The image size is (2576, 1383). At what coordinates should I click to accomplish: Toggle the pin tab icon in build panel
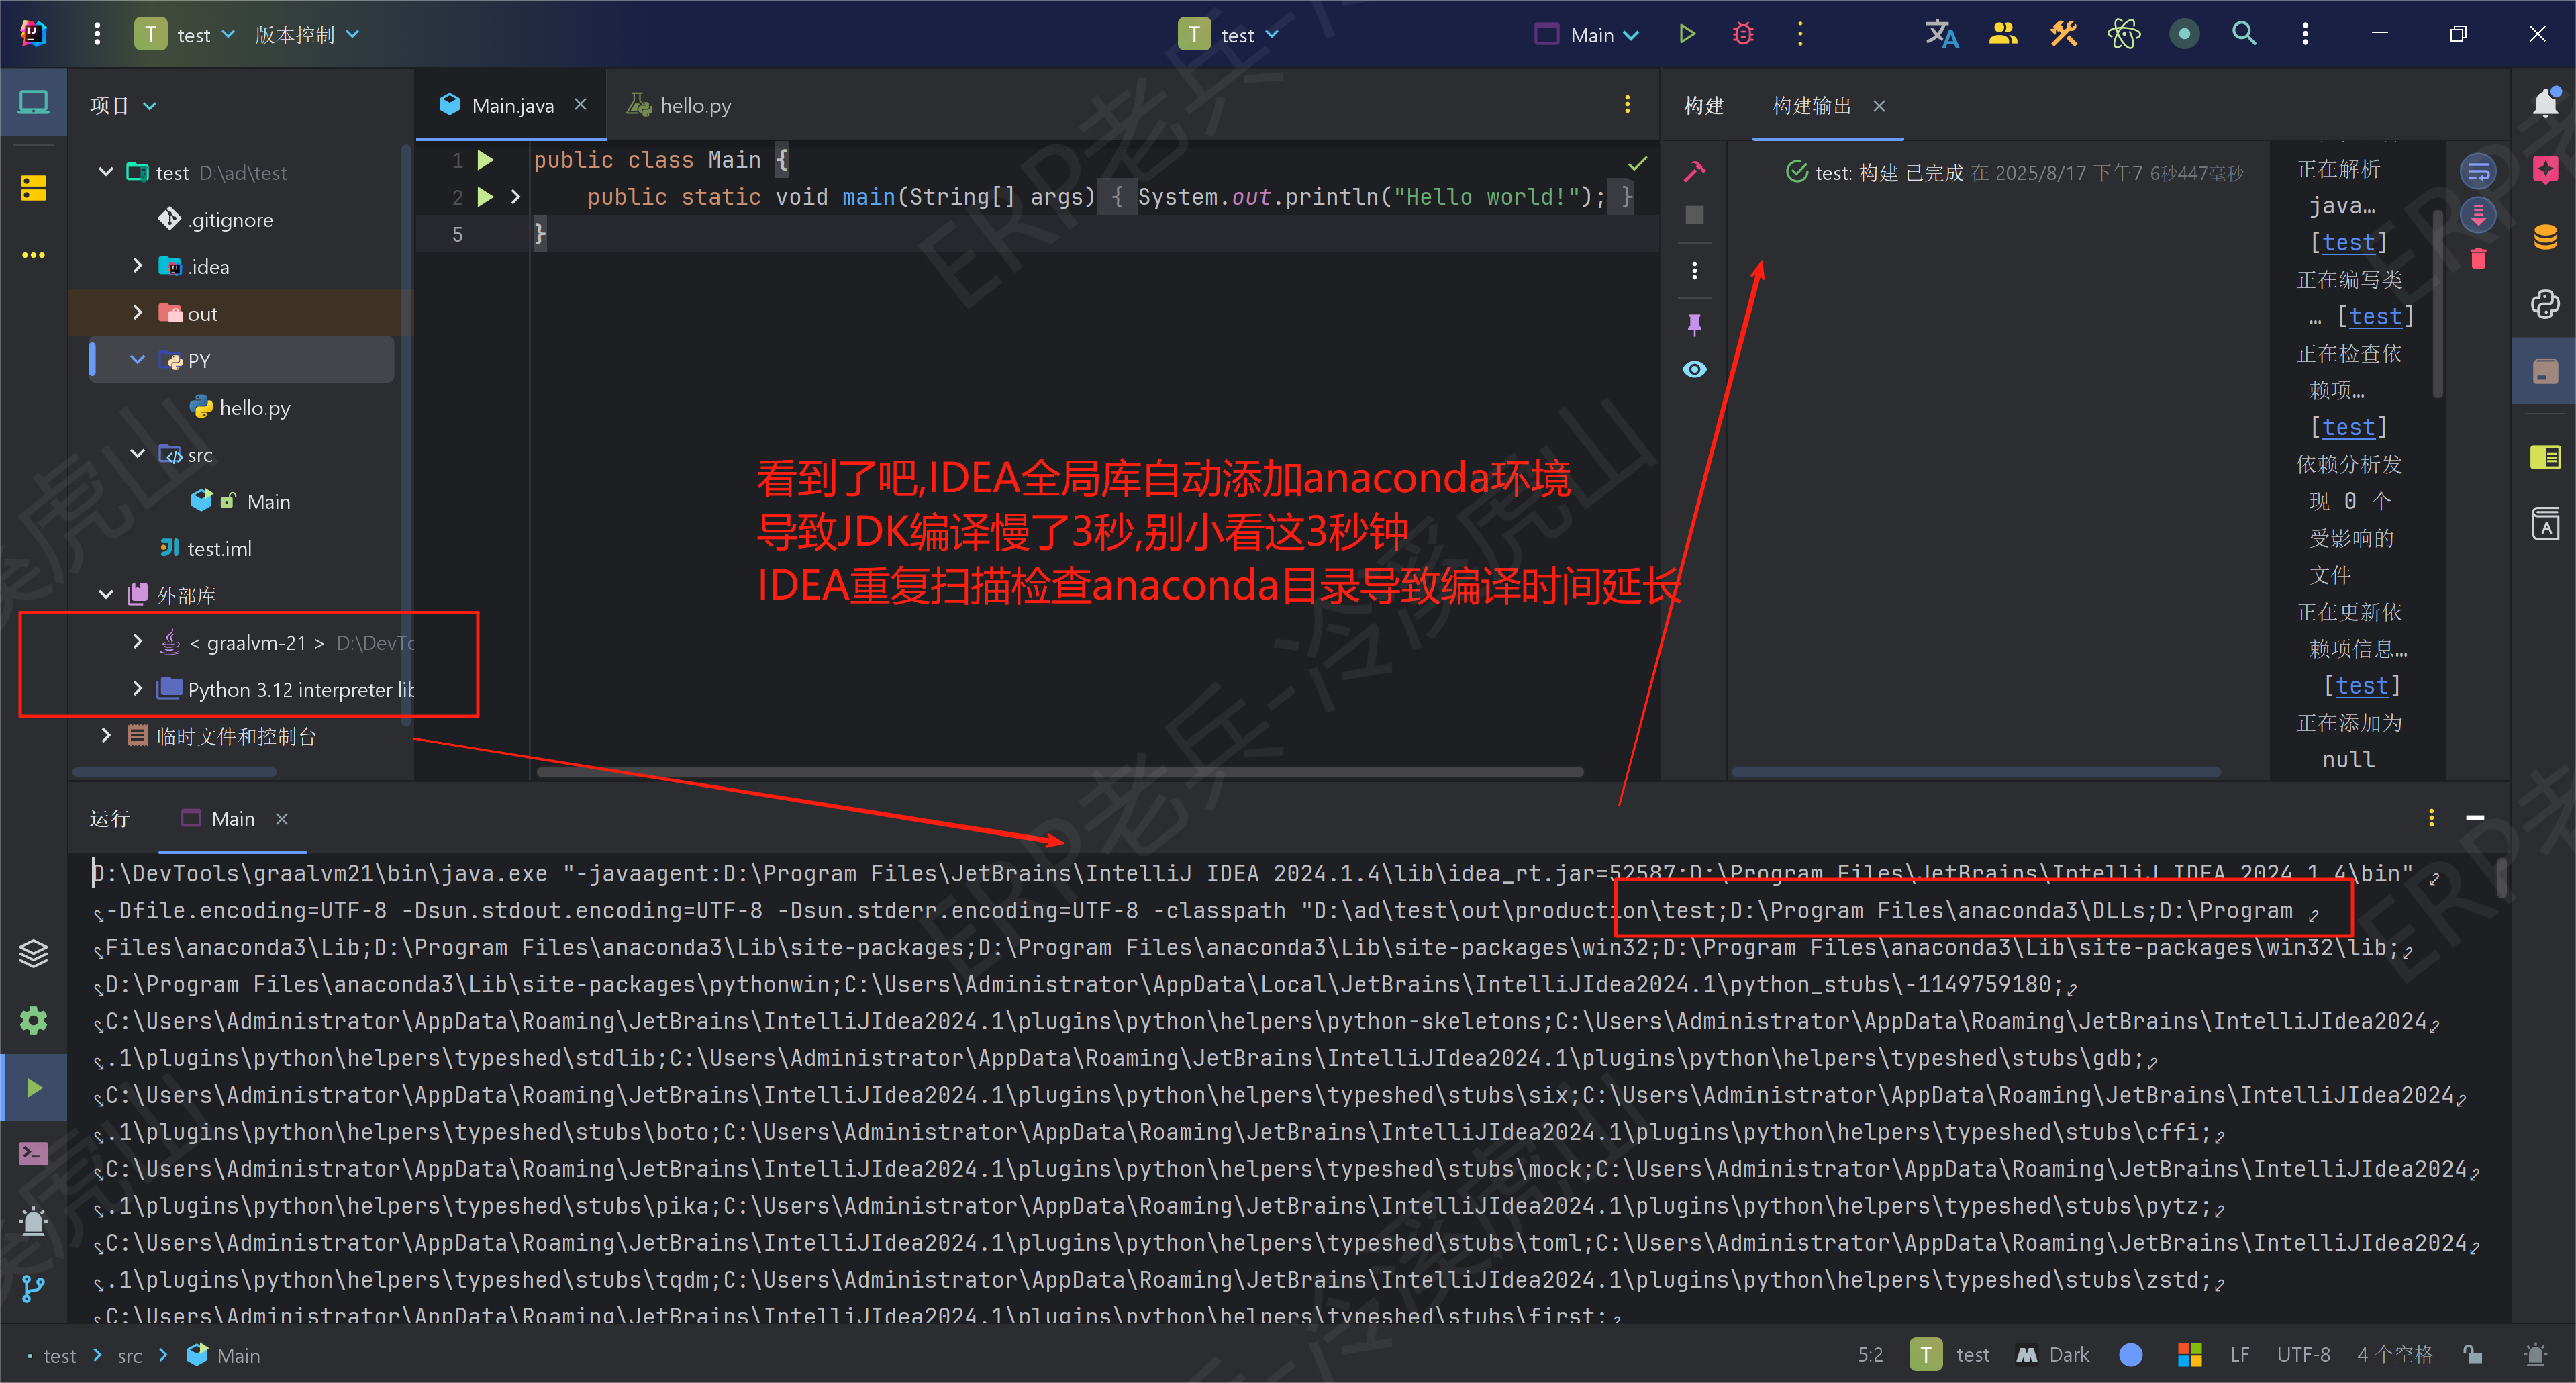[x=1694, y=324]
